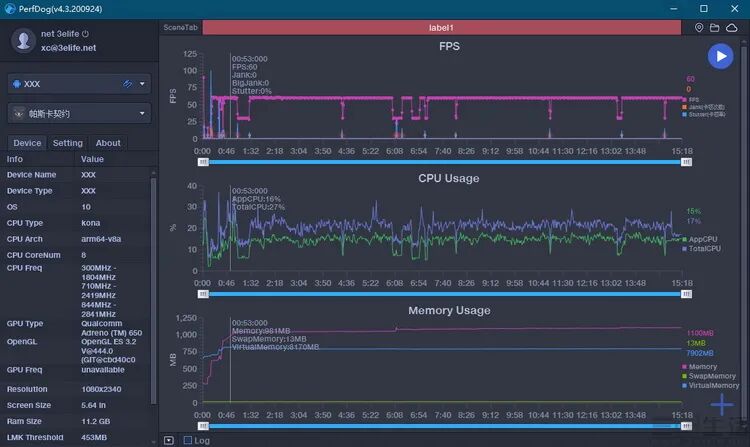Select the Device Name row
Image resolution: width=750 pixels, height=447 pixels.
(77, 175)
